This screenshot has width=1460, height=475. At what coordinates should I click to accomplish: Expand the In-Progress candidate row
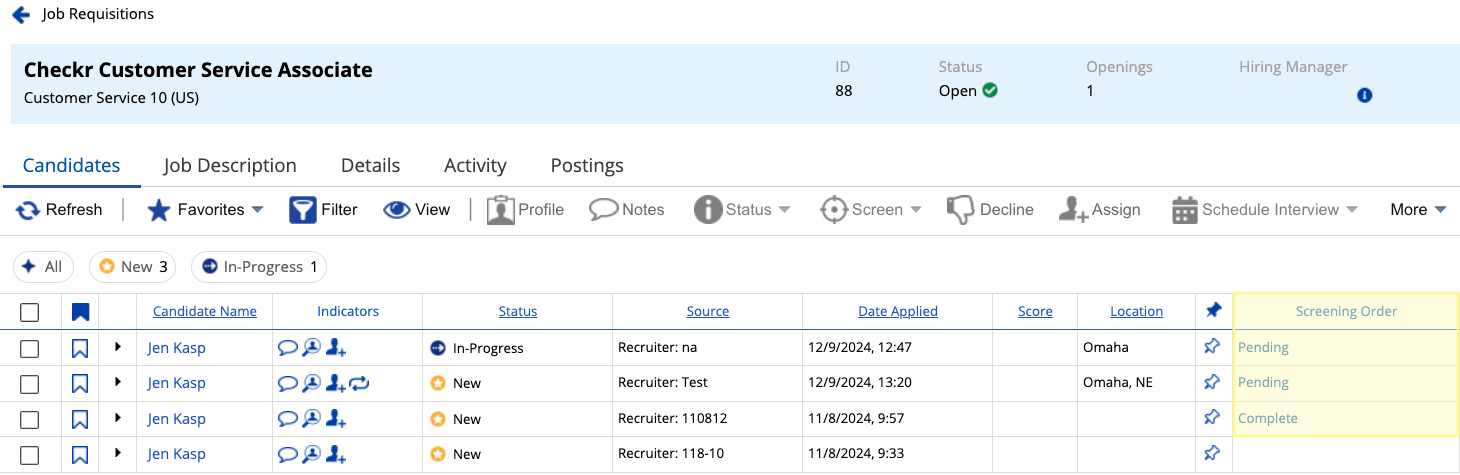coord(118,347)
